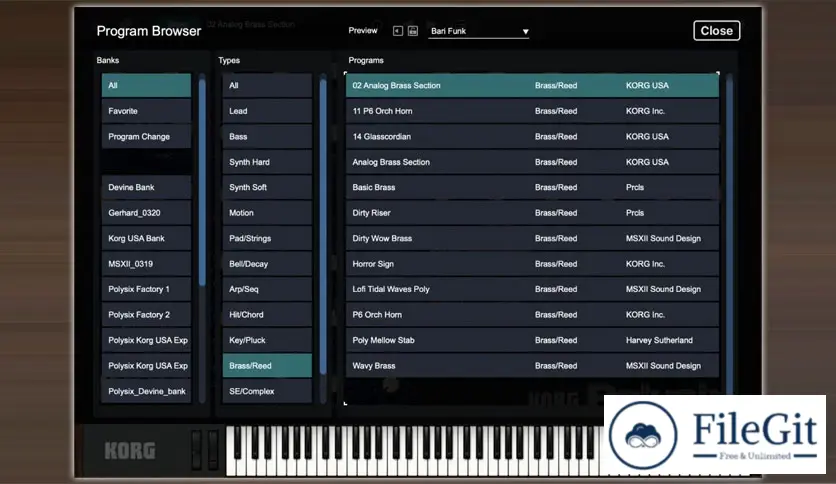Load the Wavy Brass program
This screenshot has height=484, width=836.
532,366
